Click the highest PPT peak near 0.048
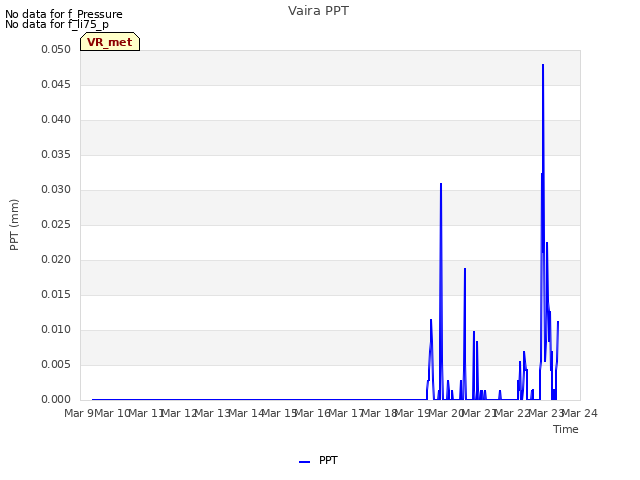The height and width of the screenshot is (480, 640). click(543, 65)
